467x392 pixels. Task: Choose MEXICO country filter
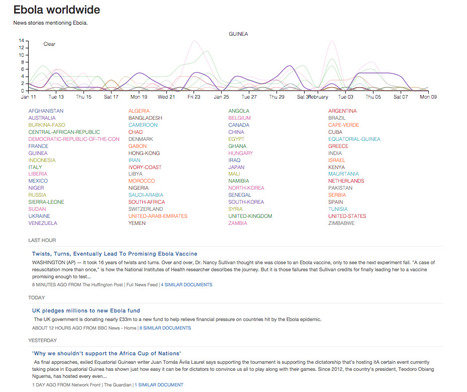(38, 181)
